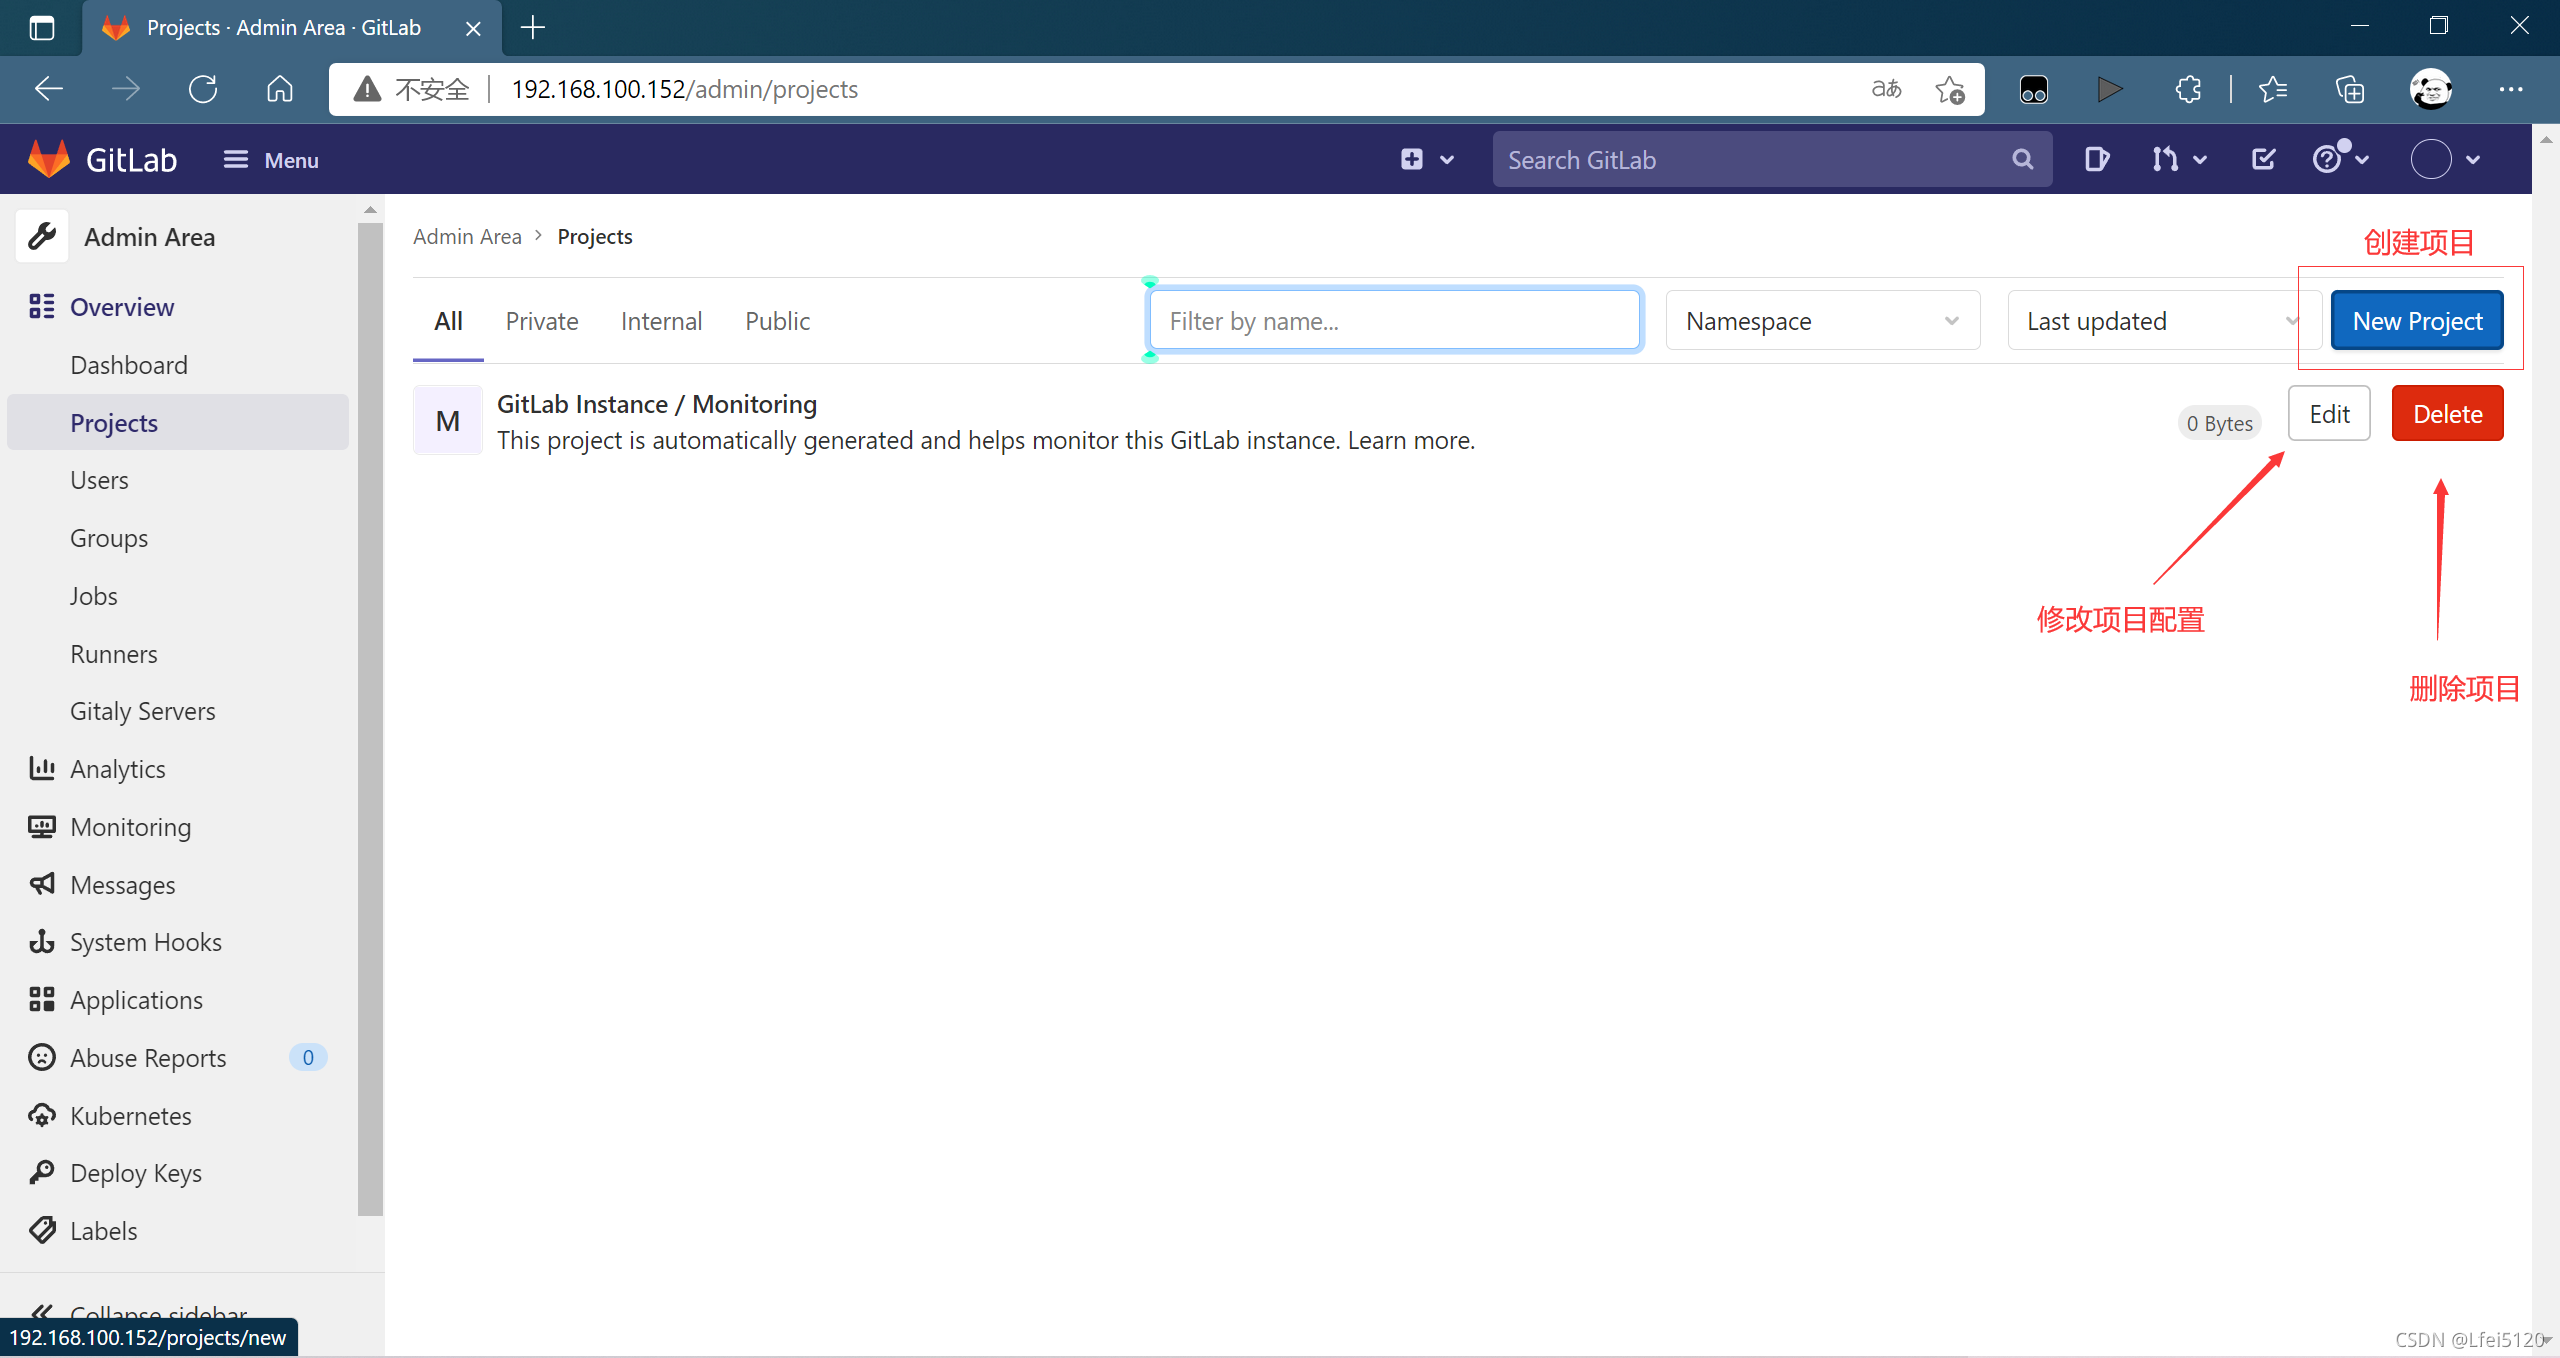The width and height of the screenshot is (2560, 1358).
Task: Click the Filter by name field
Action: [x=1394, y=321]
